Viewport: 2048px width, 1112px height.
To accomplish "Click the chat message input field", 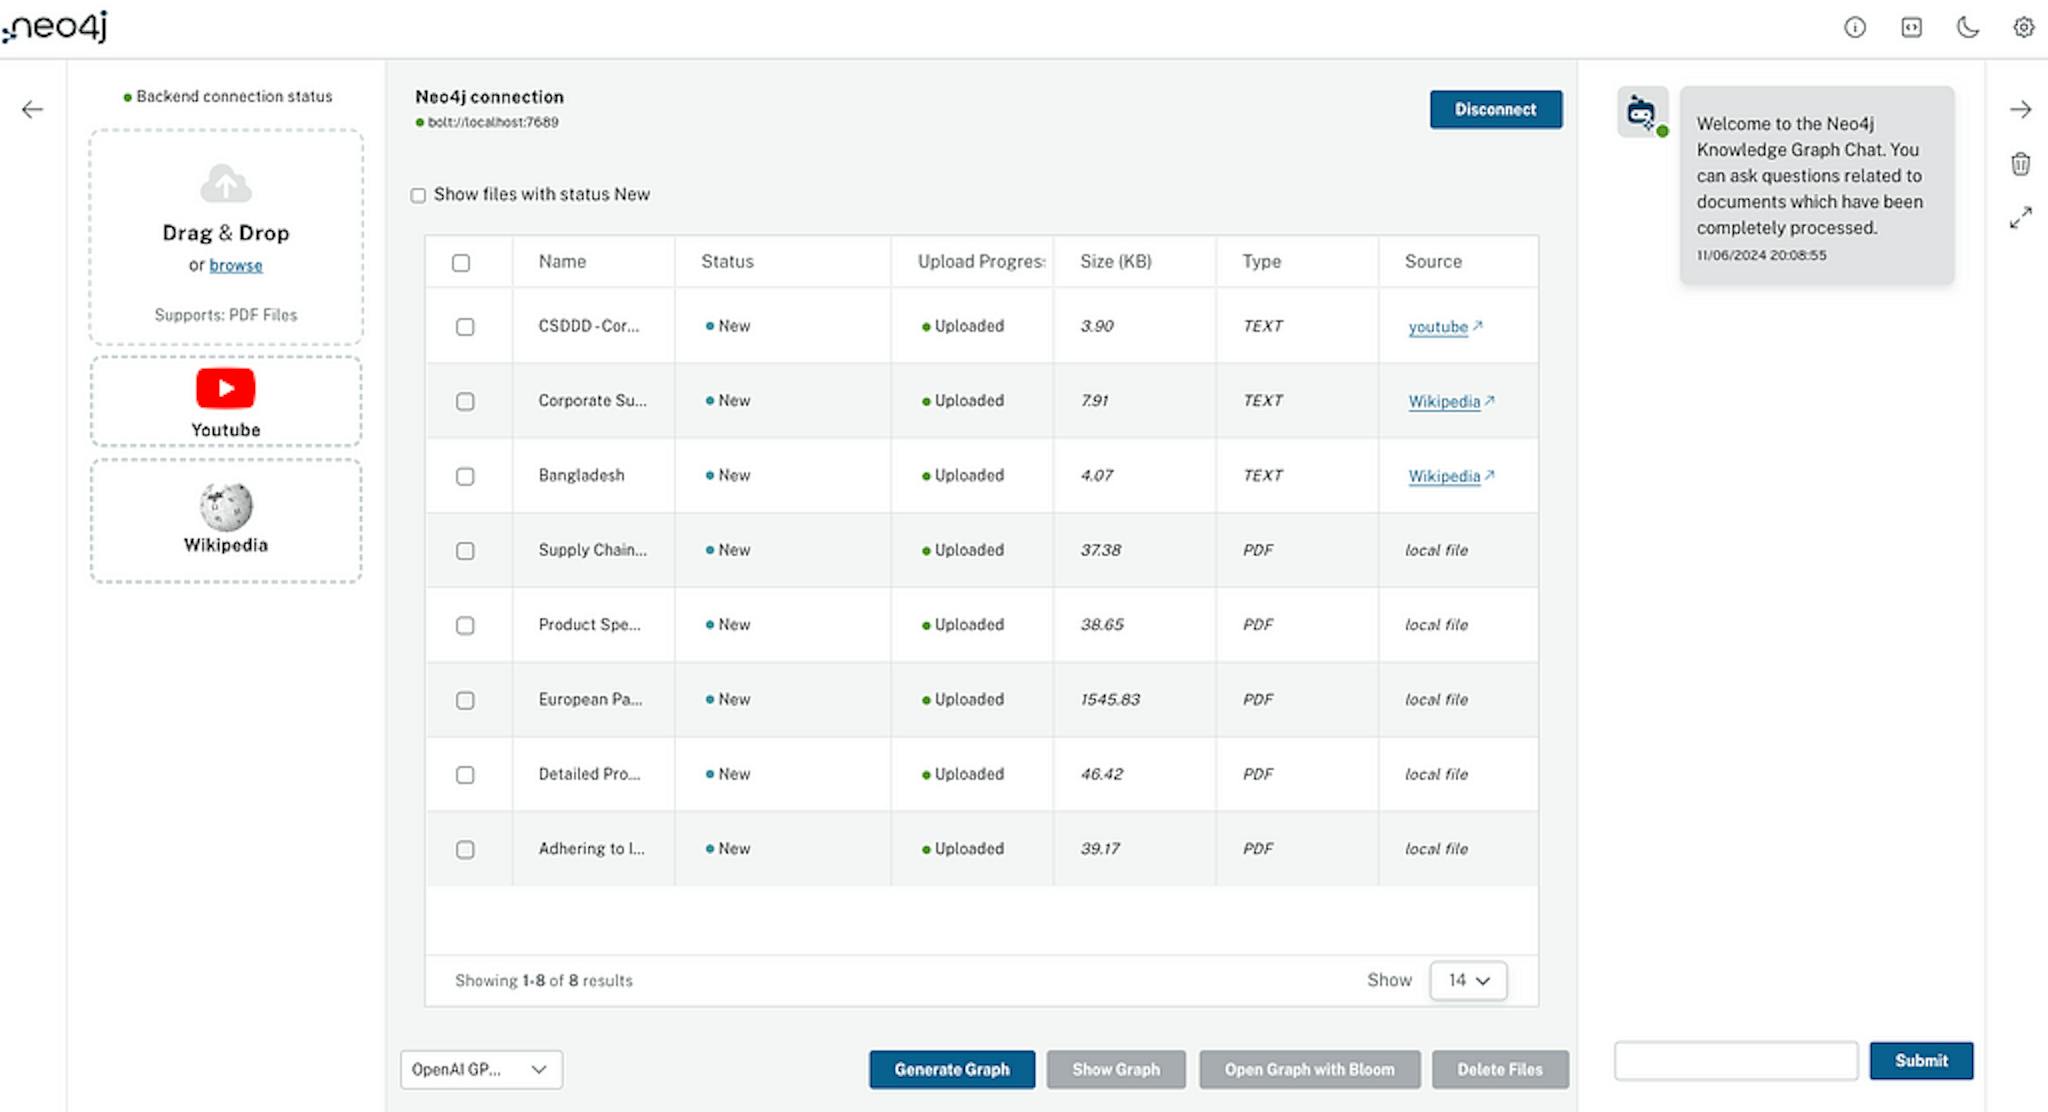I will click(1736, 1060).
